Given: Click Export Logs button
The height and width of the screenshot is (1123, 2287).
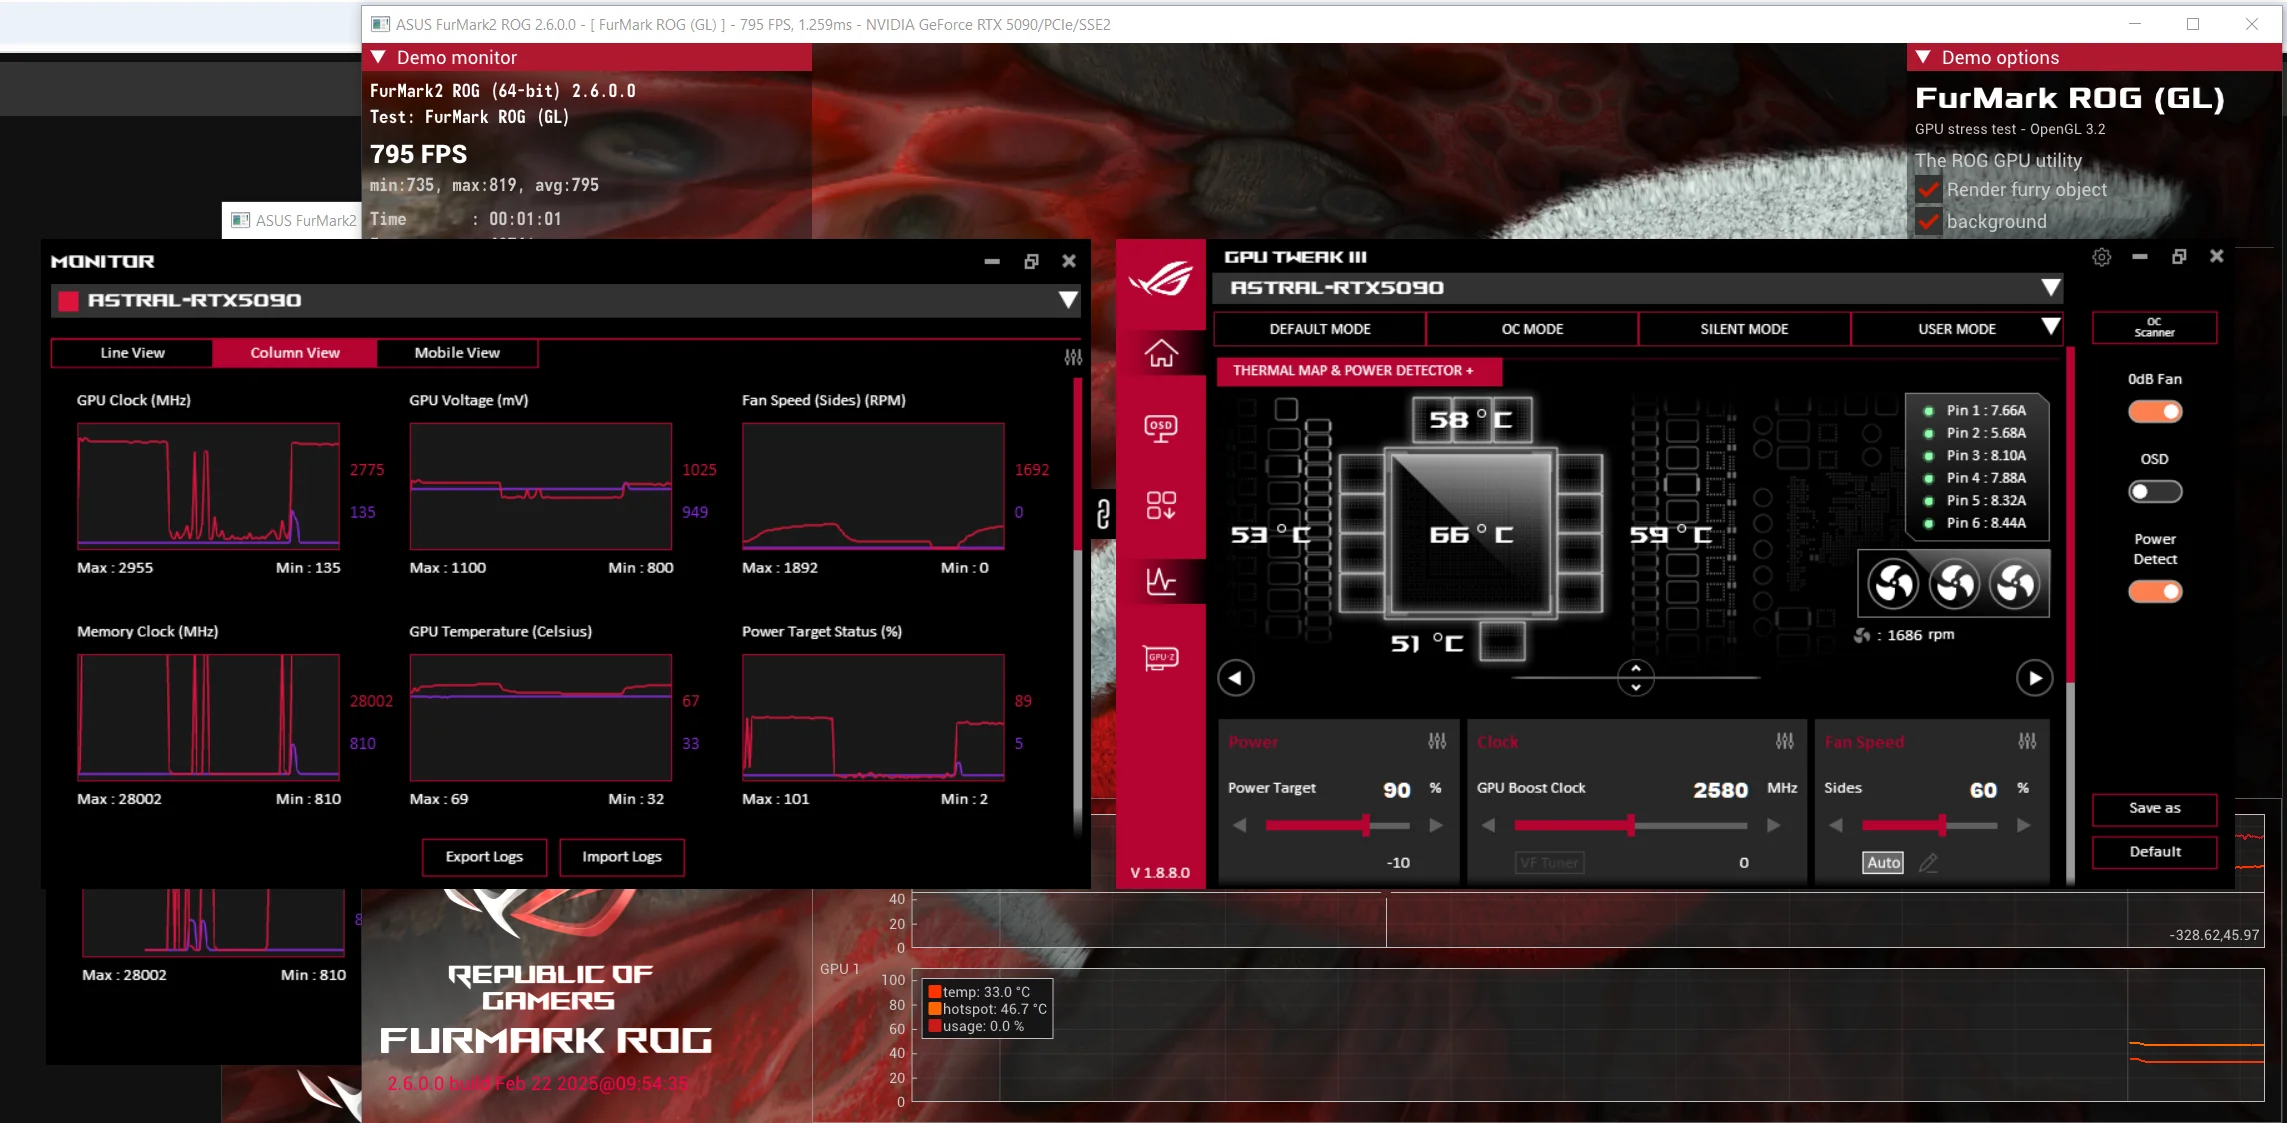Looking at the screenshot, I should coord(484,857).
